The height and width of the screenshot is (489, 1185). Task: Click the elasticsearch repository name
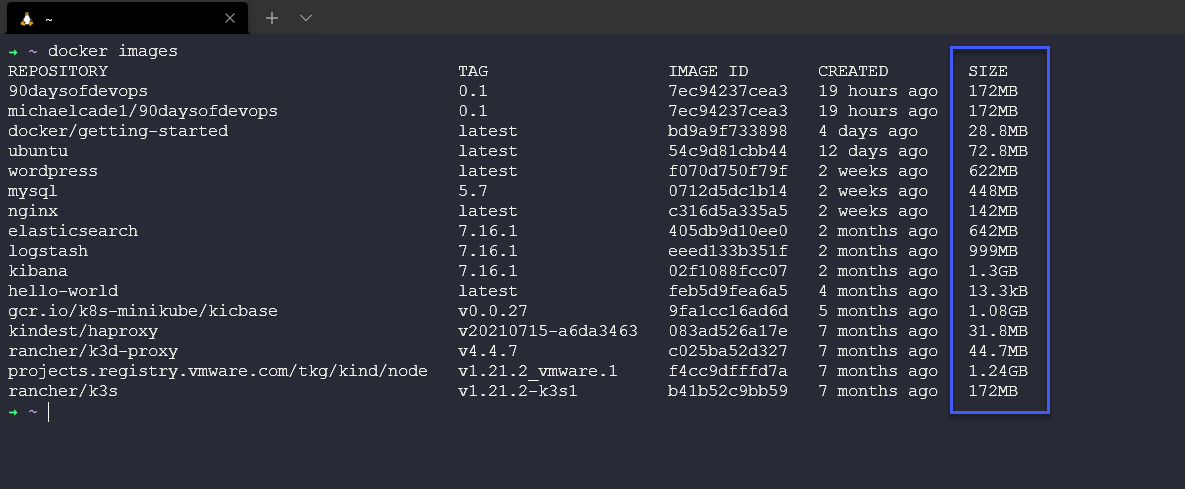(x=73, y=231)
